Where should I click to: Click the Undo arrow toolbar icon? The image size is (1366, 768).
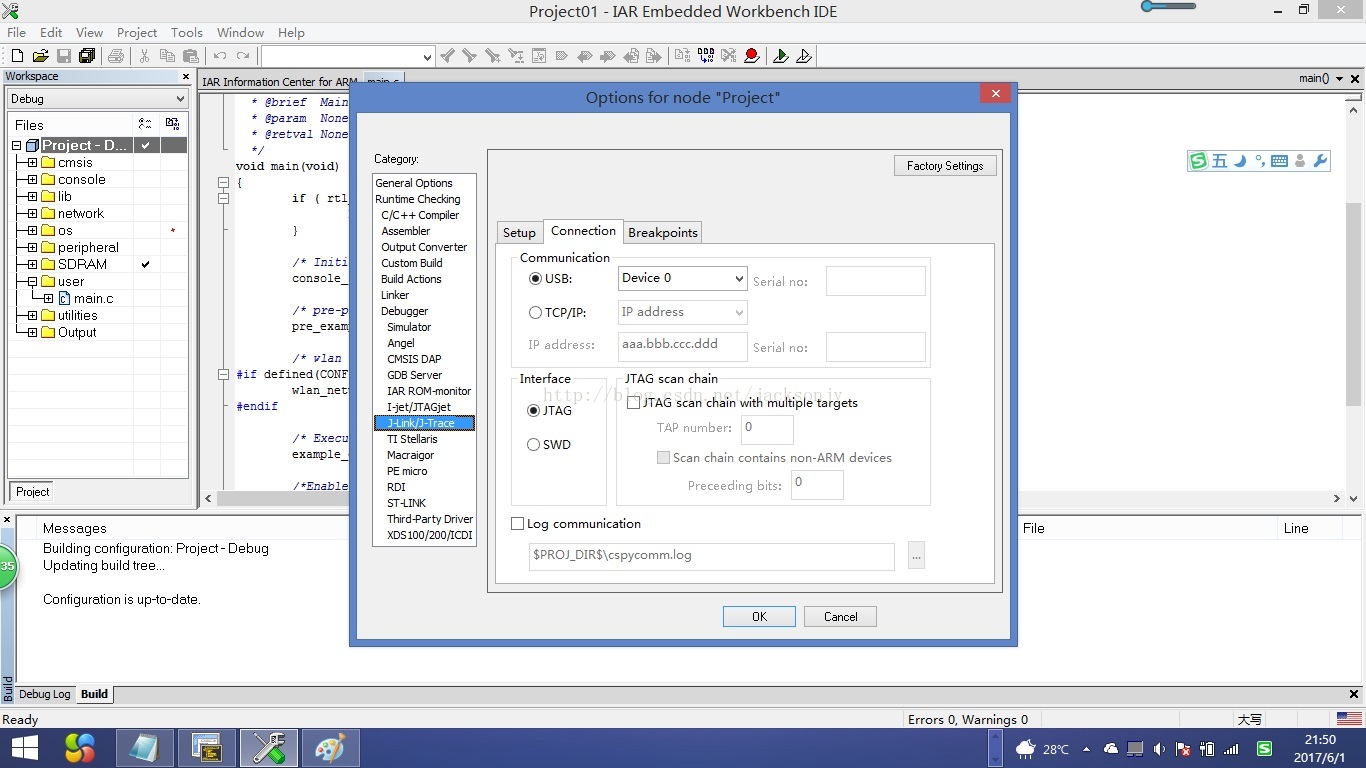coord(220,56)
